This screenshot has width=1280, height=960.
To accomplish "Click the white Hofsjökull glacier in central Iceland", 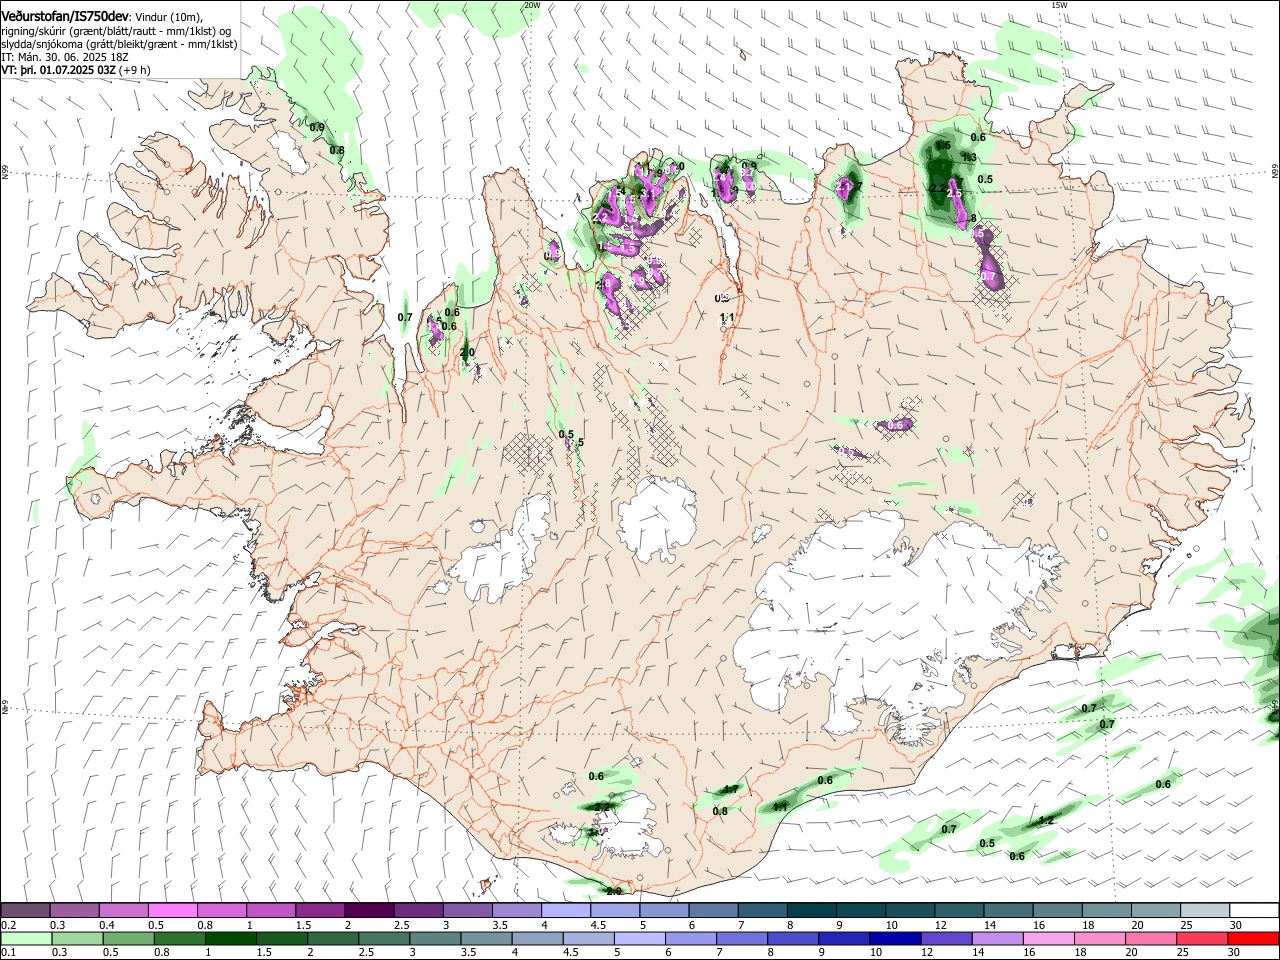I will (x=657, y=518).
